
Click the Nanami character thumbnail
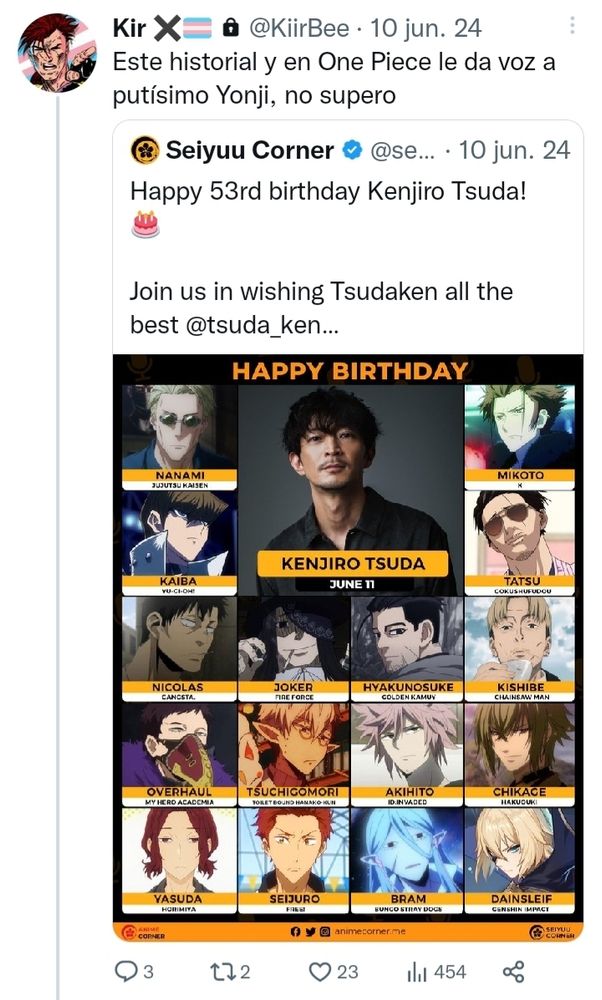click(179, 428)
